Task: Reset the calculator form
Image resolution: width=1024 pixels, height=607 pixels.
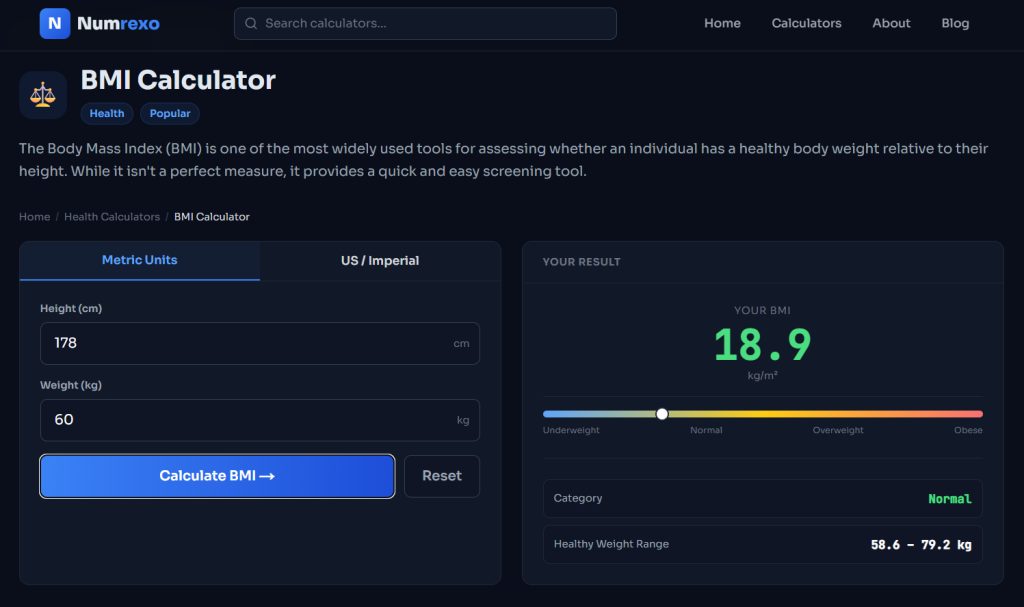Action: [x=442, y=476]
